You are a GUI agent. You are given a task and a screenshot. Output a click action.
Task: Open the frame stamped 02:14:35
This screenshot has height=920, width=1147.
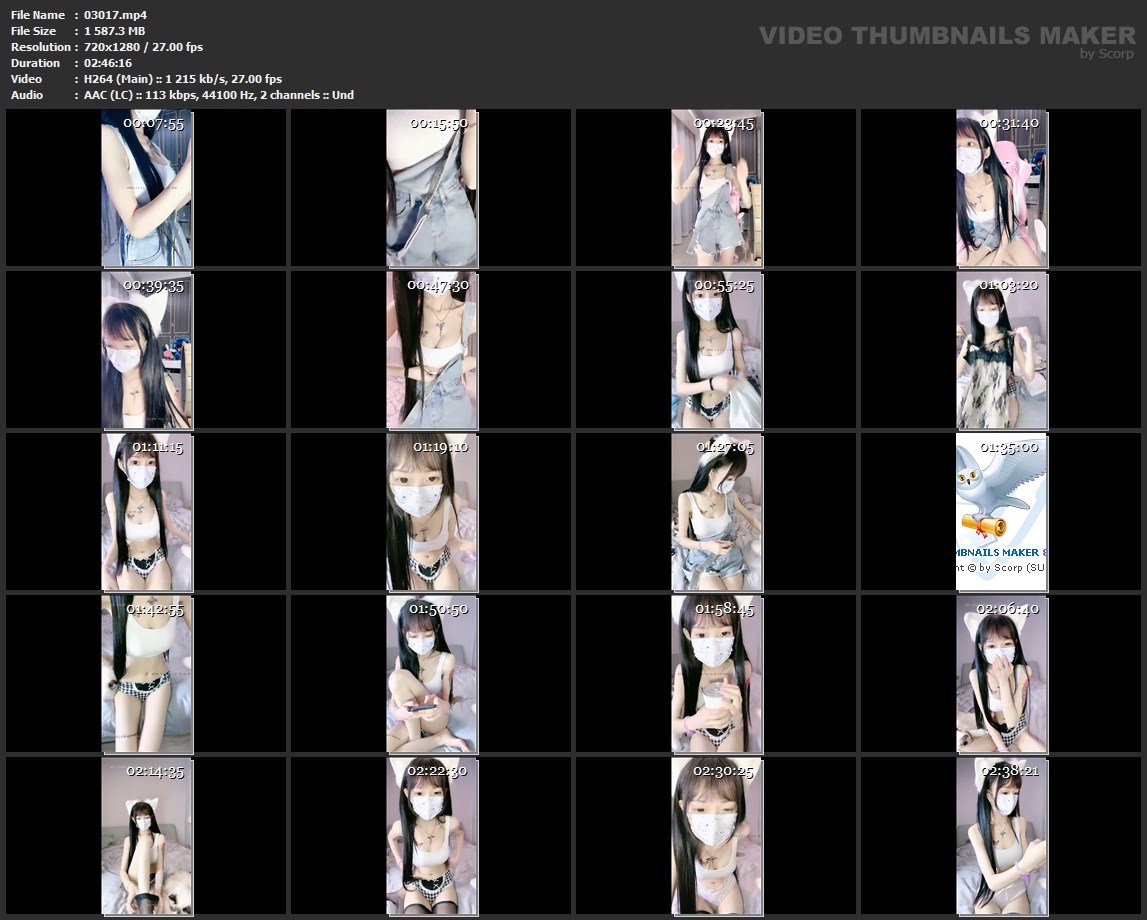pos(146,836)
